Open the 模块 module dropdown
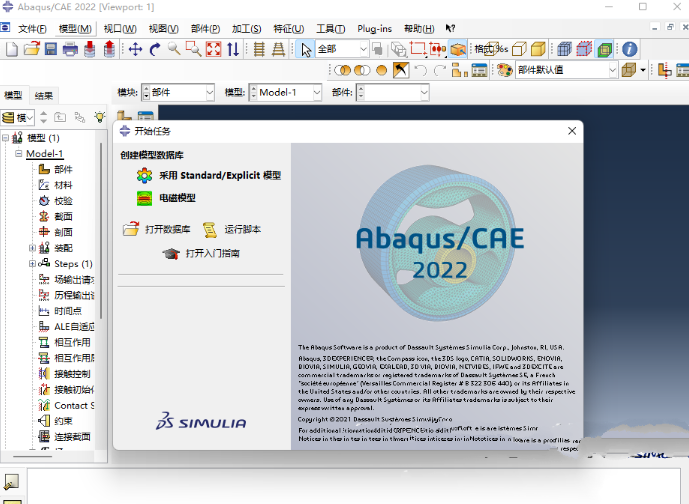This screenshot has width=689, height=504. pos(208,92)
